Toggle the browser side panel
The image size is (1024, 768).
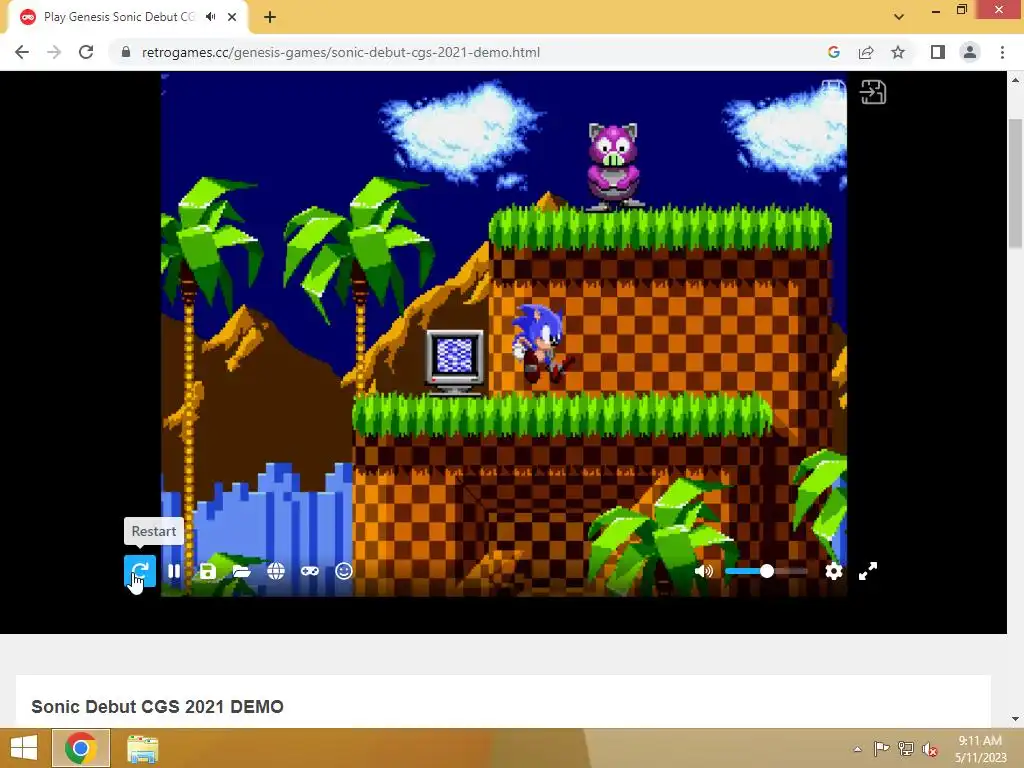pos(938,52)
